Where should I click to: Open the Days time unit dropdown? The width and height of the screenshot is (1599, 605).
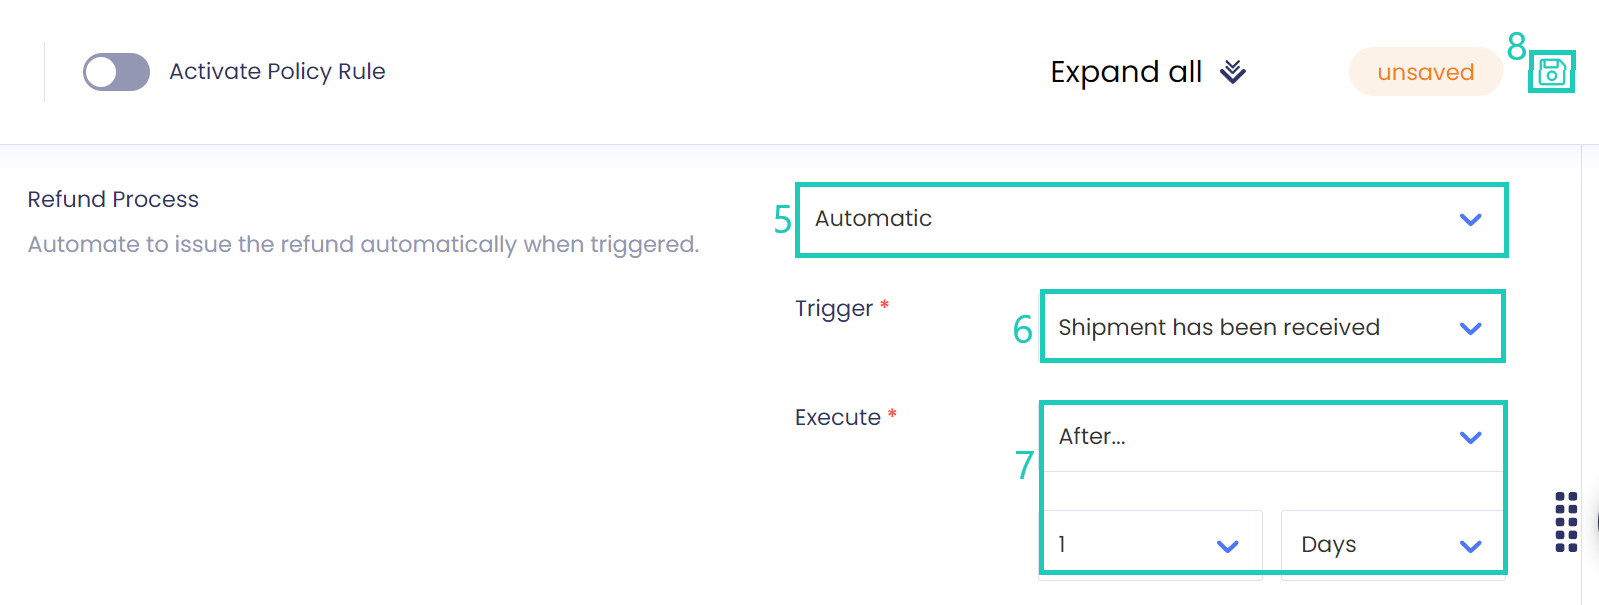(1380, 545)
